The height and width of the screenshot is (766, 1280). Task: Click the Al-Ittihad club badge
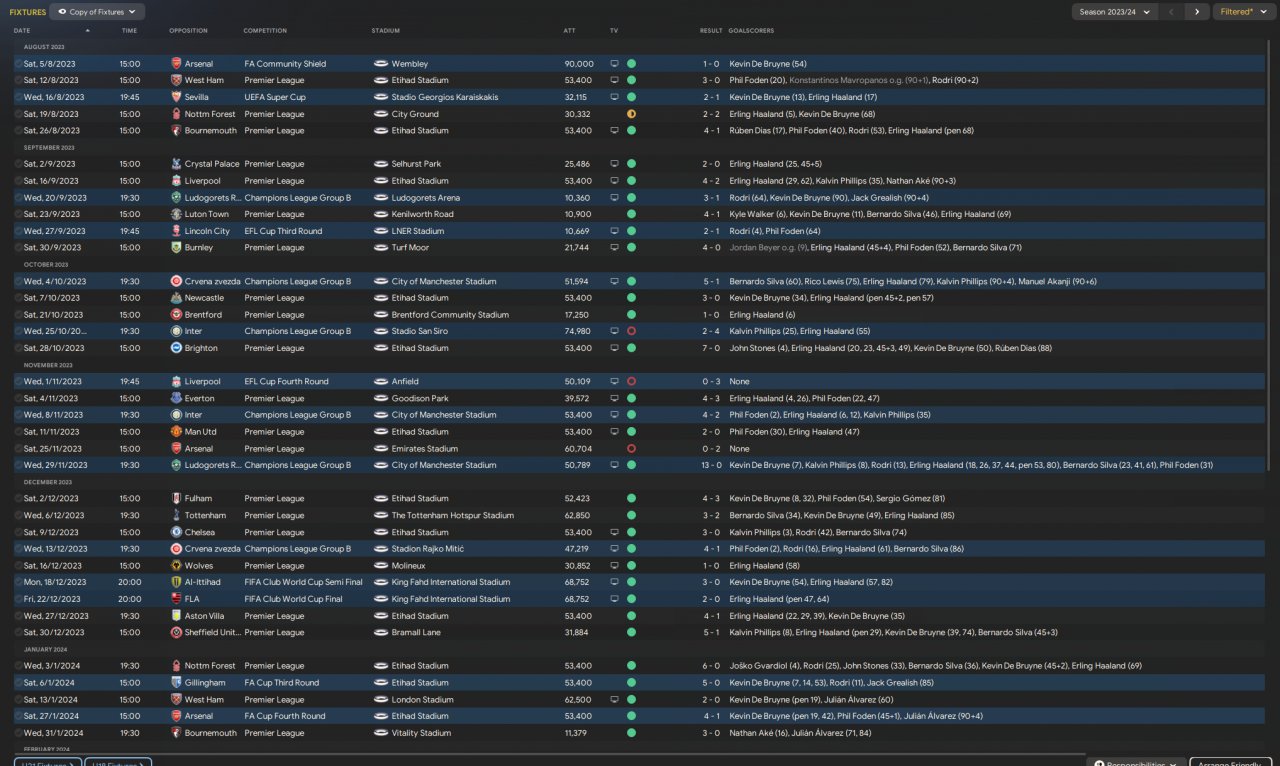pos(177,582)
